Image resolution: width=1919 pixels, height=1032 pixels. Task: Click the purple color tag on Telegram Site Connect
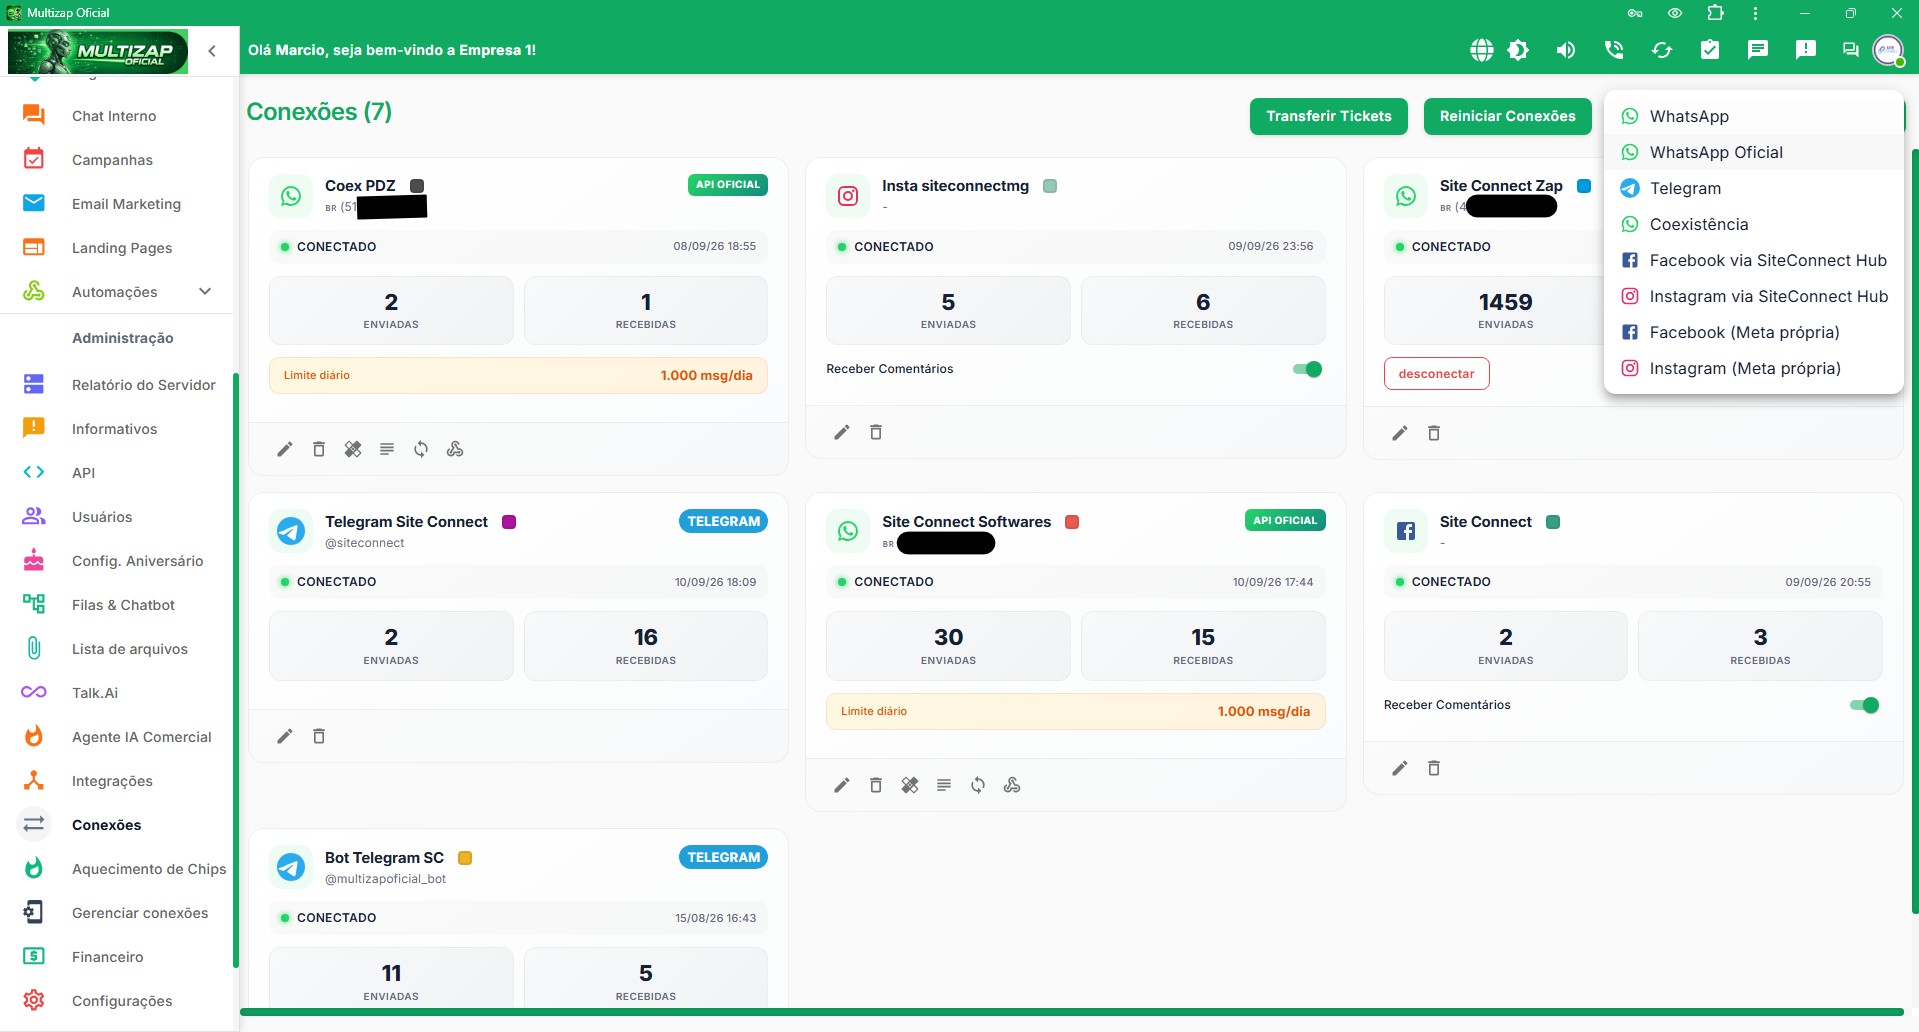[x=509, y=522]
